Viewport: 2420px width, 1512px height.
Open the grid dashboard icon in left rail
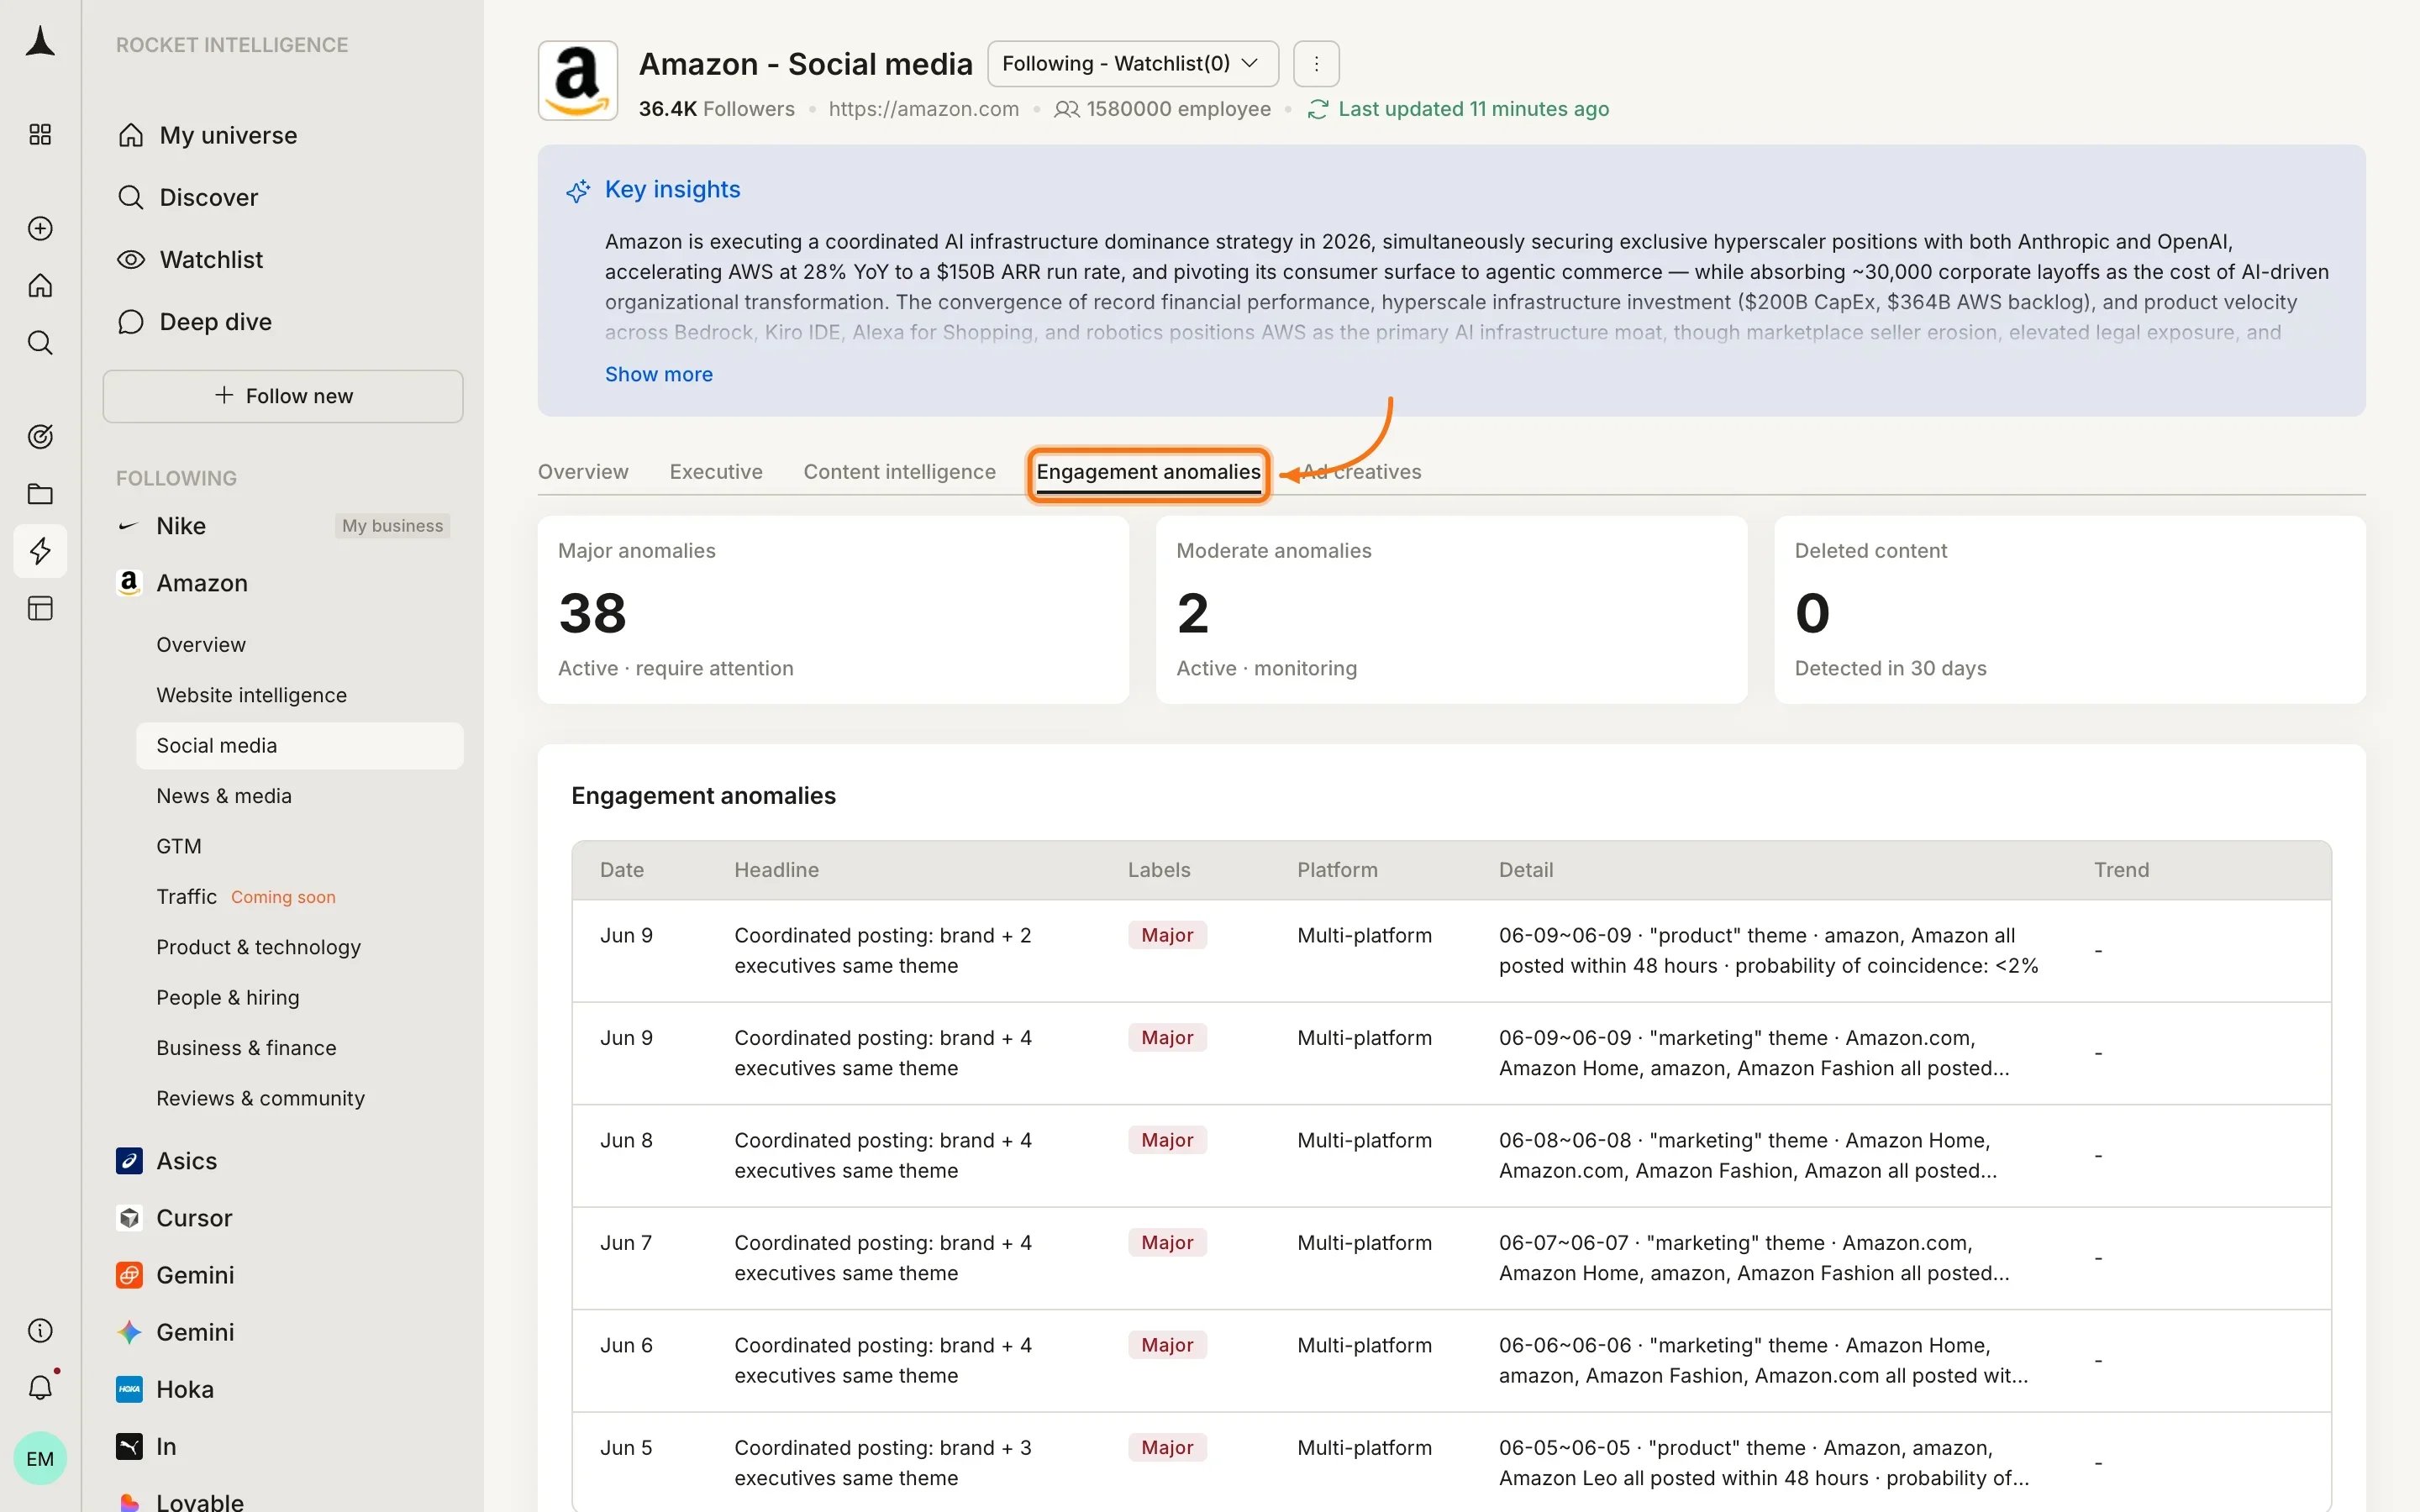click(40, 134)
